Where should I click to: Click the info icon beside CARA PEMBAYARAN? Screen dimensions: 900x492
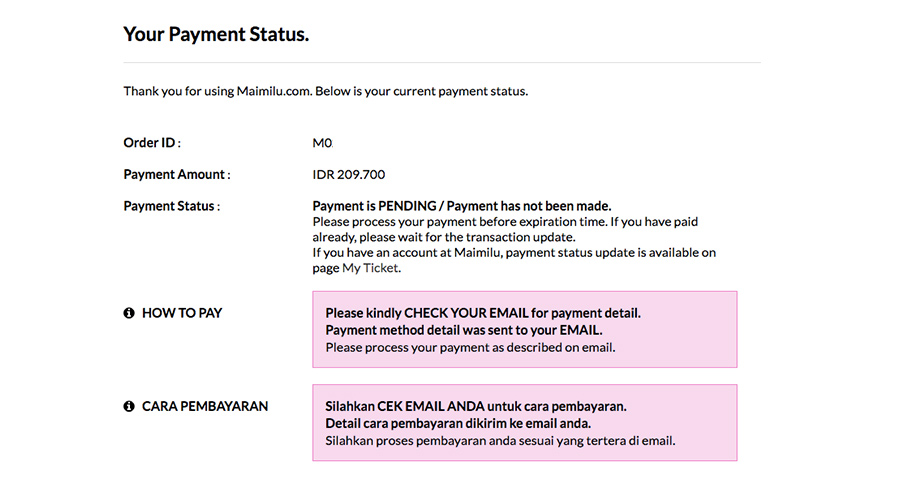tap(129, 406)
